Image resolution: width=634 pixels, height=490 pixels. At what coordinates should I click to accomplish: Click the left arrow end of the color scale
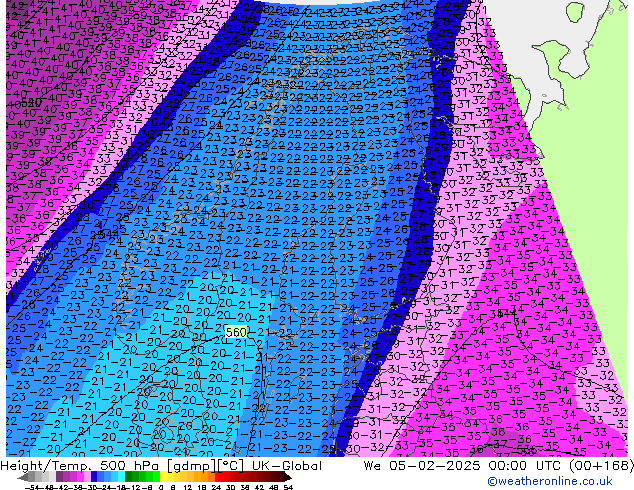(x=23, y=477)
